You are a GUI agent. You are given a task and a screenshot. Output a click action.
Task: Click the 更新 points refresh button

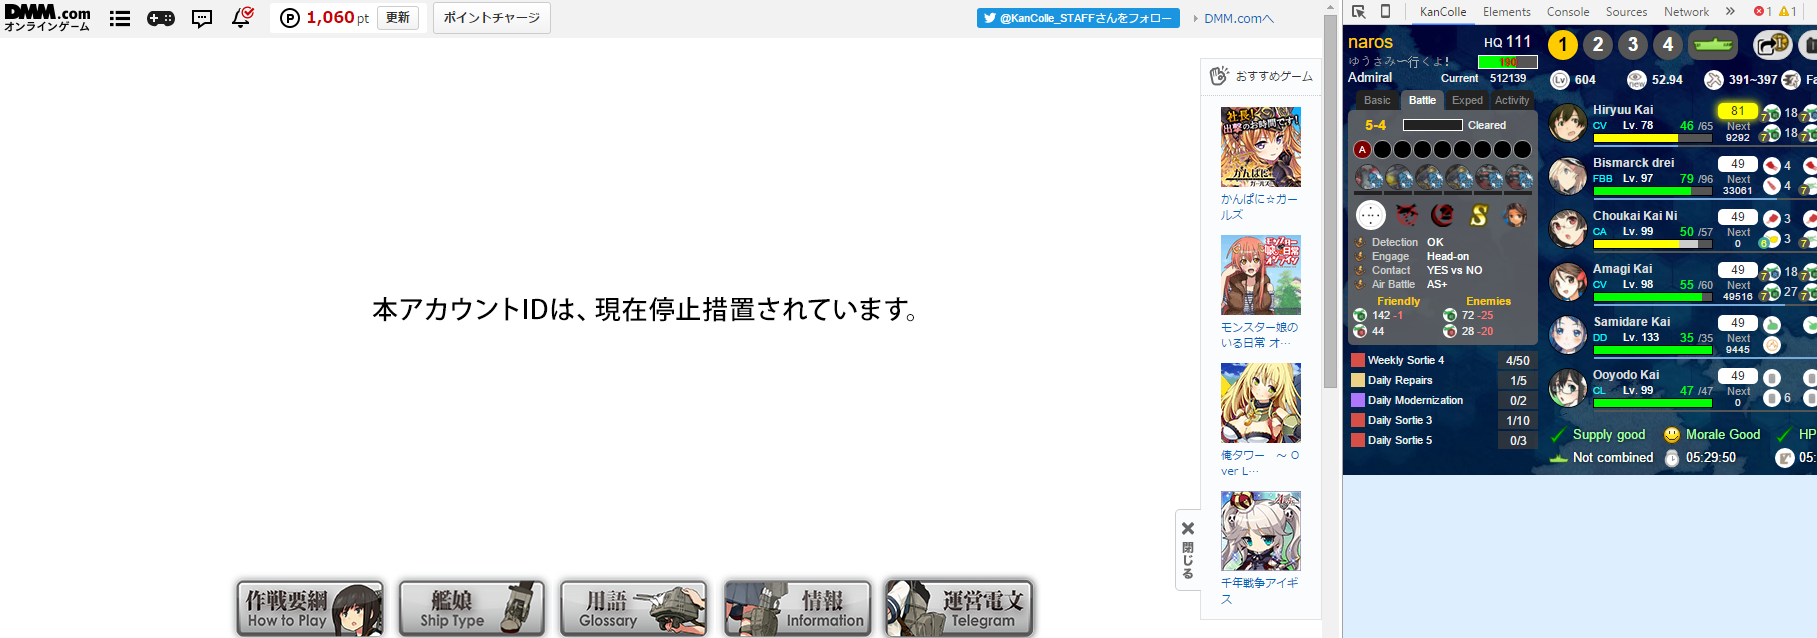[398, 18]
